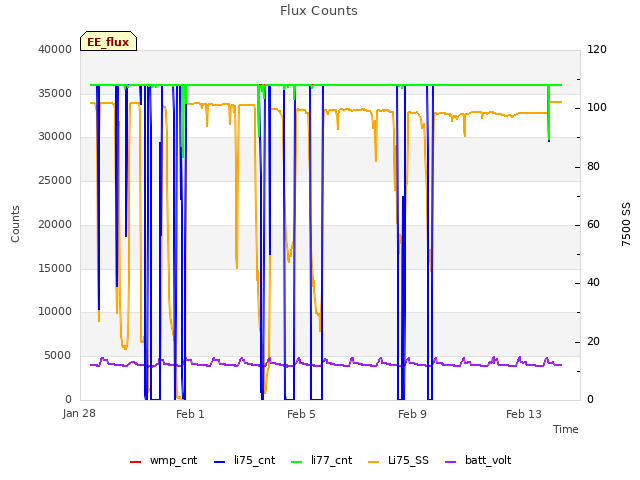
Task: Click the Feb 5 date tick label
Action: pos(301,414)
